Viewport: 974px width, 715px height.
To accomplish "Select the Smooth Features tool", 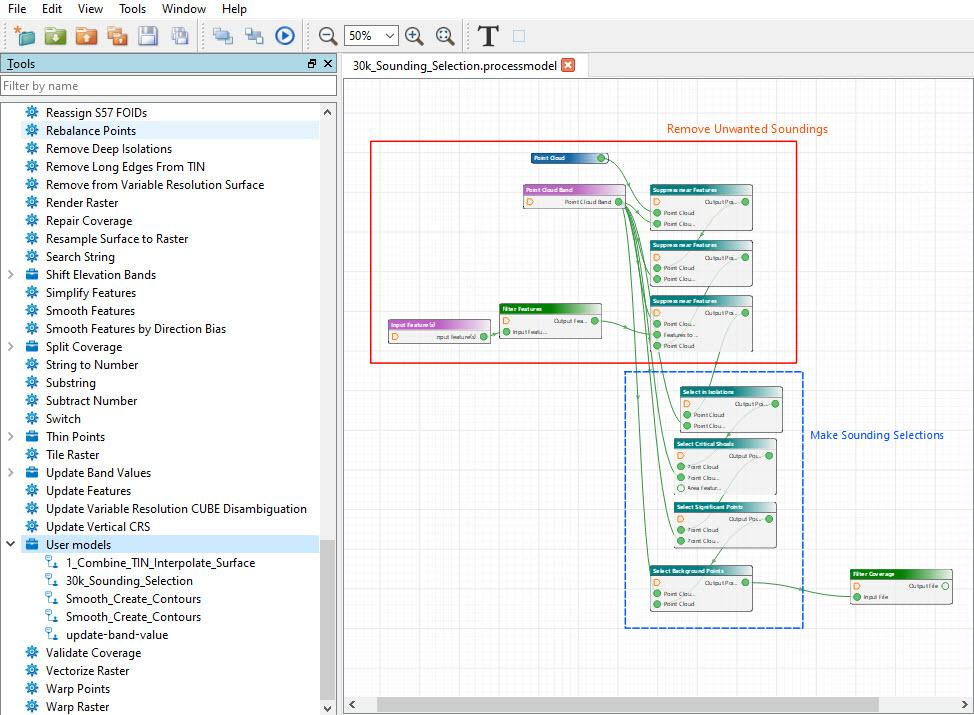I will (90, 311).
